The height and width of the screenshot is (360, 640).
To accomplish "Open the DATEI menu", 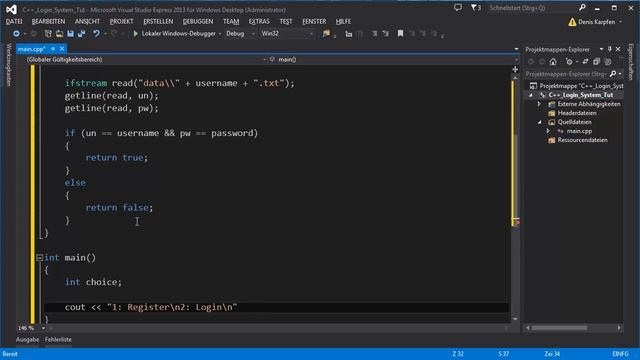I will tap(14, 22).
